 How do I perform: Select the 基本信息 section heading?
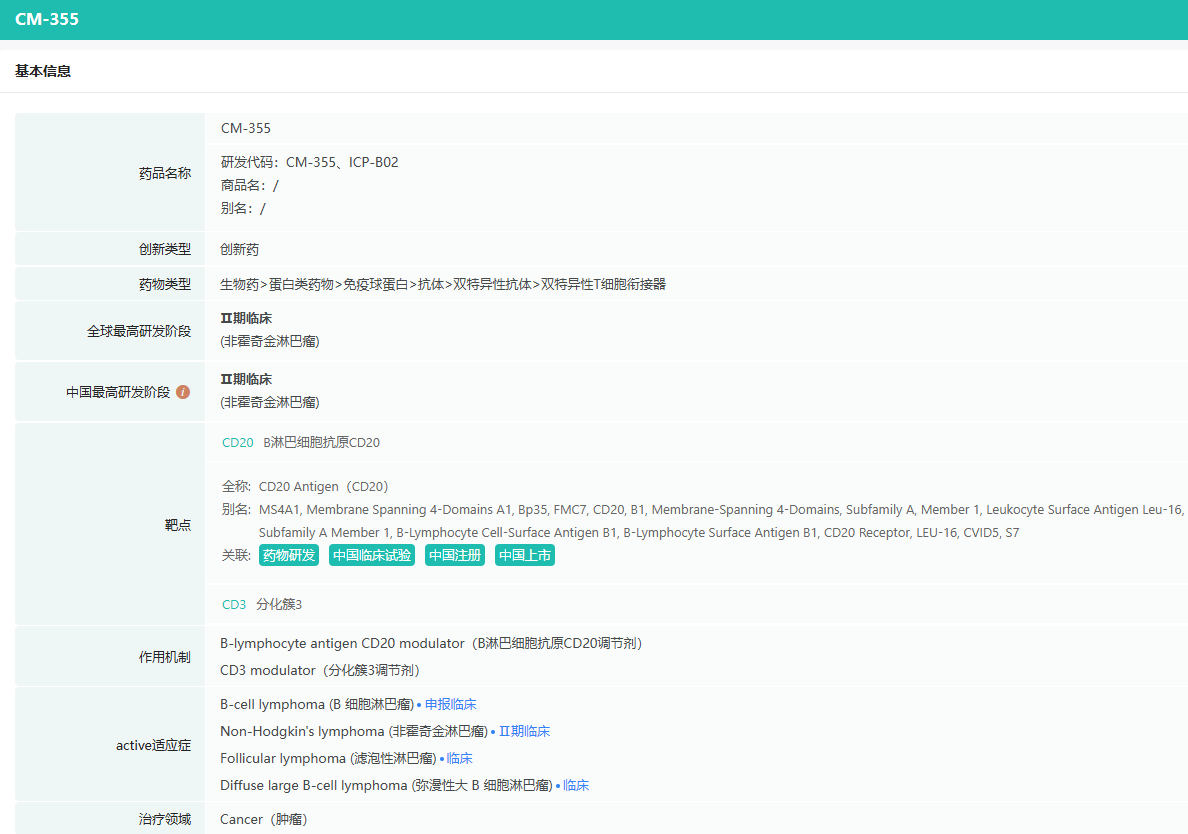point(43,71)
